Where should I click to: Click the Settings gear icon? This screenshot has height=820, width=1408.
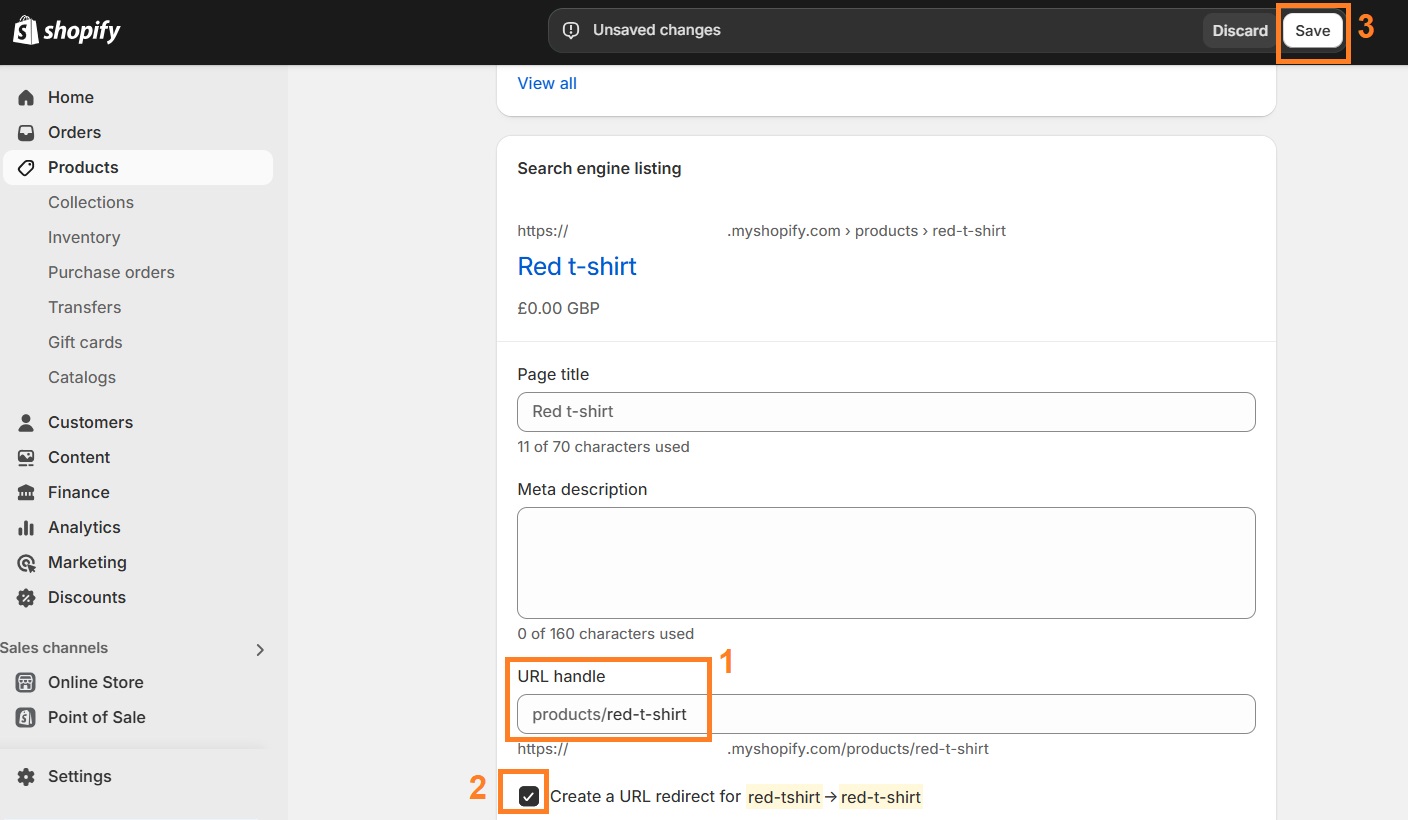point(27,776)
